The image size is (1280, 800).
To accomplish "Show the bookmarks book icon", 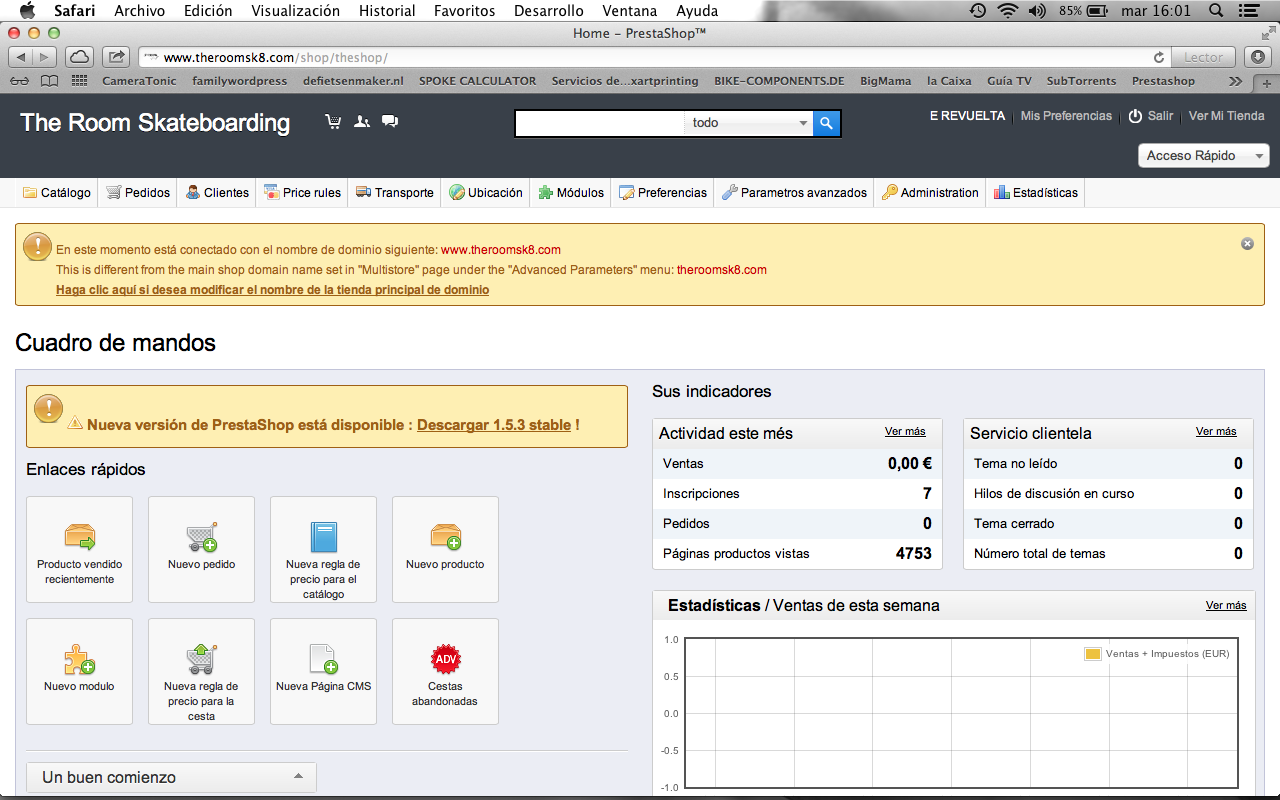I will (x=49, y=81).
